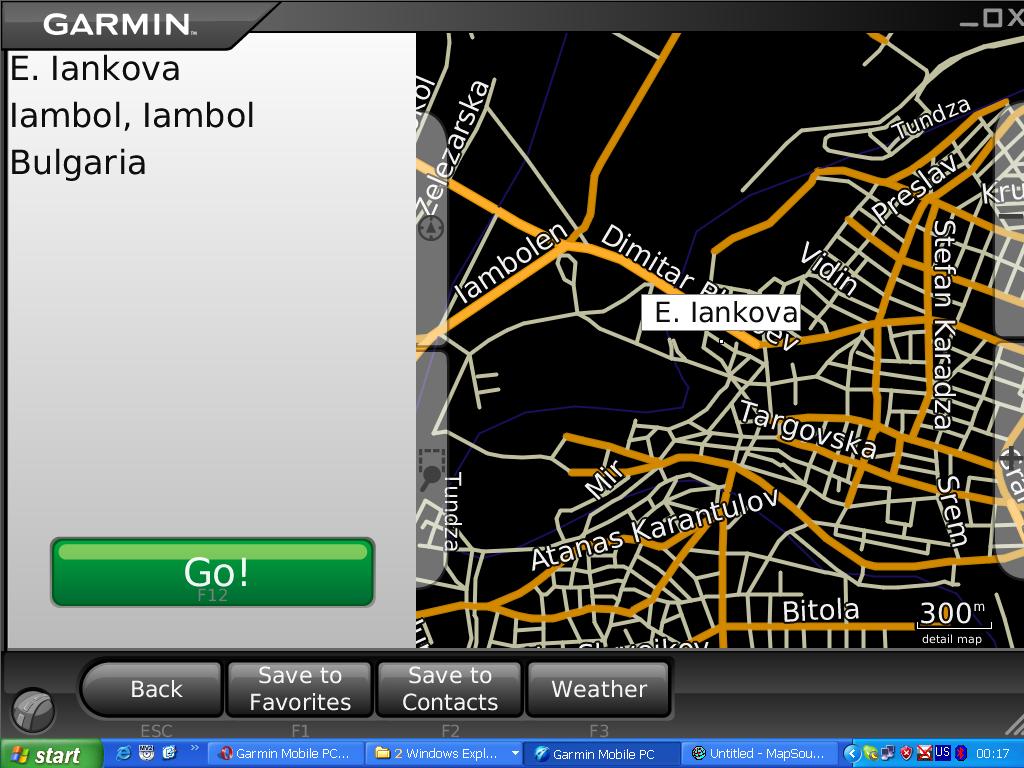The width and height of the screenshot is (1024, 768).
Task: Select the E. Iankova address line
Action: pos(95,69)
